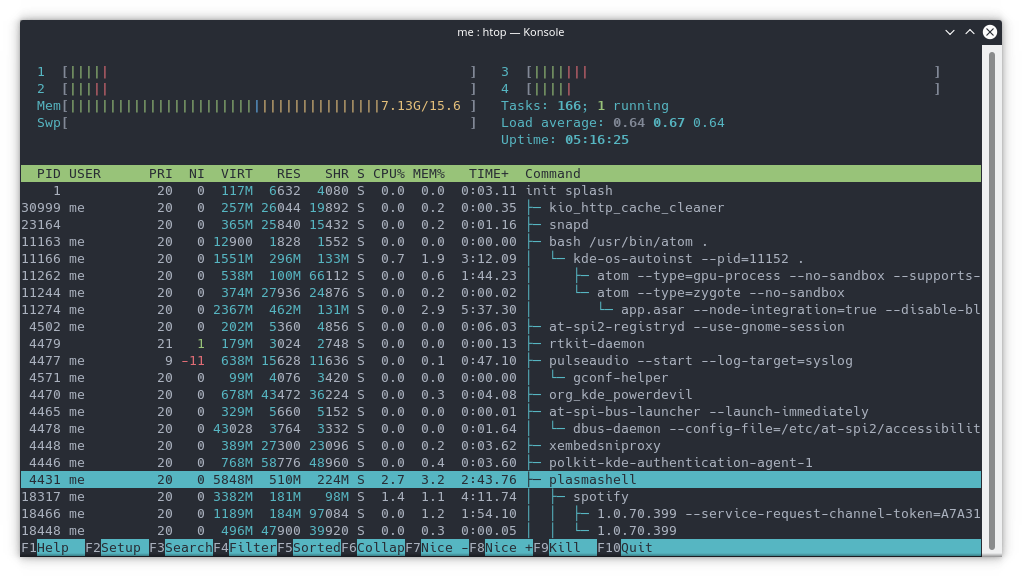Sort by the PID column header
This screenshot has height=577, width=1022.
(48, 173)
